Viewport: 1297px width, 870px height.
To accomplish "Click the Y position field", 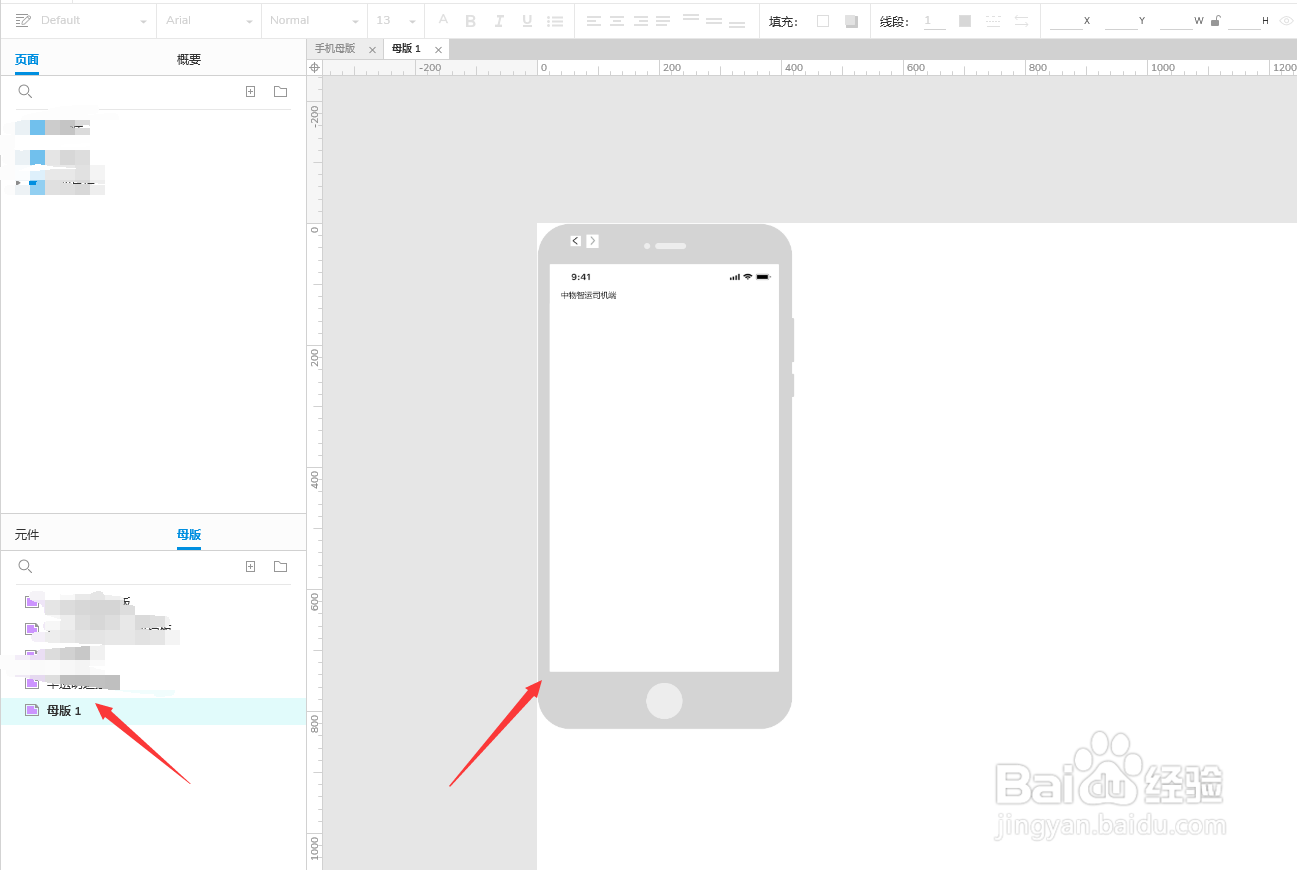I will coord(1121,21).
